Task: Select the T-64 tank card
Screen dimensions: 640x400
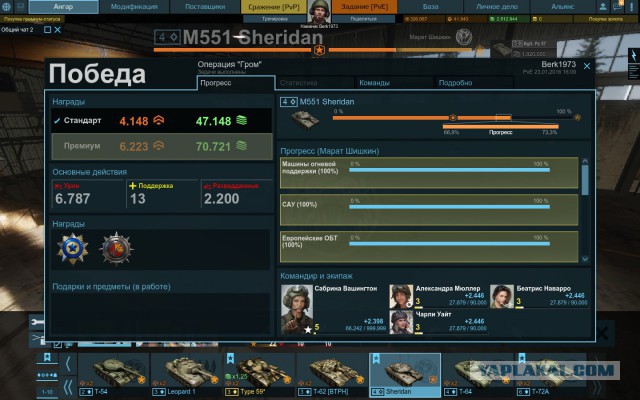Action: pyautogui.click(x=478, y=375)
